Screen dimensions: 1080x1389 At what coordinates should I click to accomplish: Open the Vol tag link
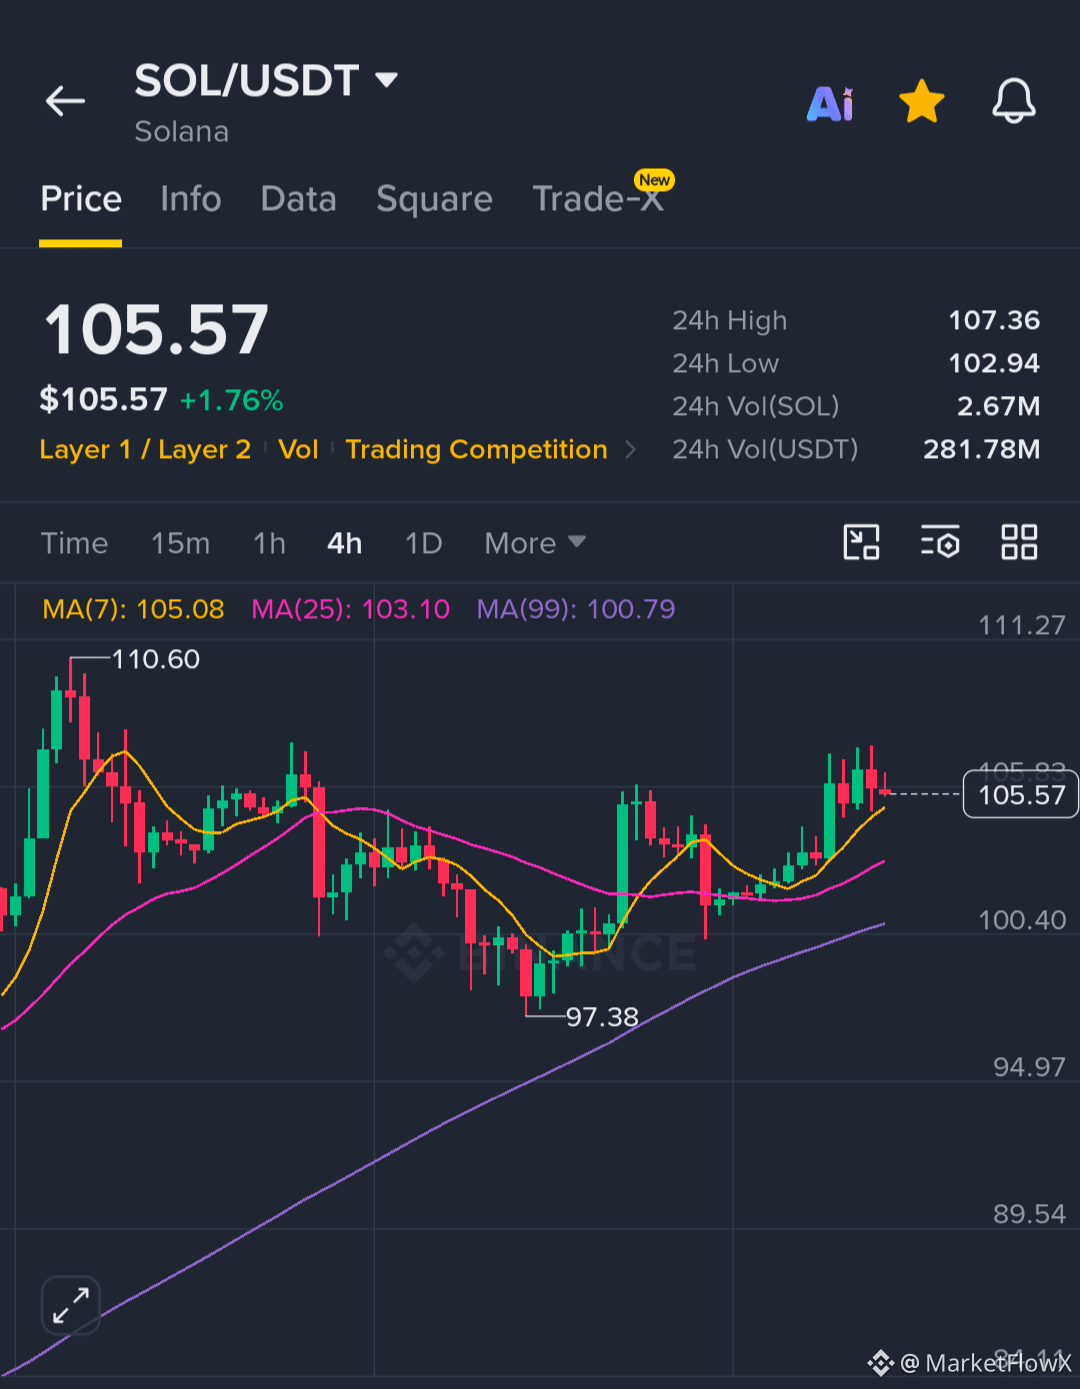point(298,450)
